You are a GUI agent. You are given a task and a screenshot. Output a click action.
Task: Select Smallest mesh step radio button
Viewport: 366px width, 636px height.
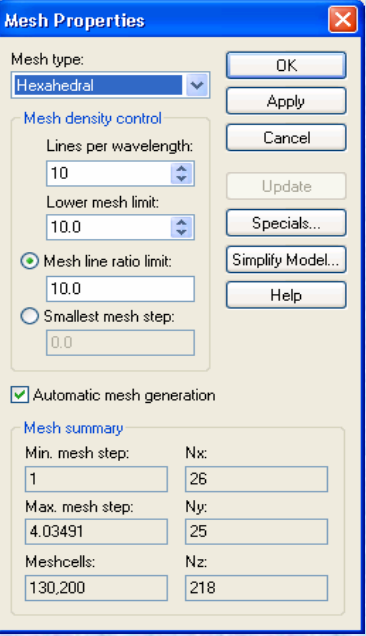point(30,316)
